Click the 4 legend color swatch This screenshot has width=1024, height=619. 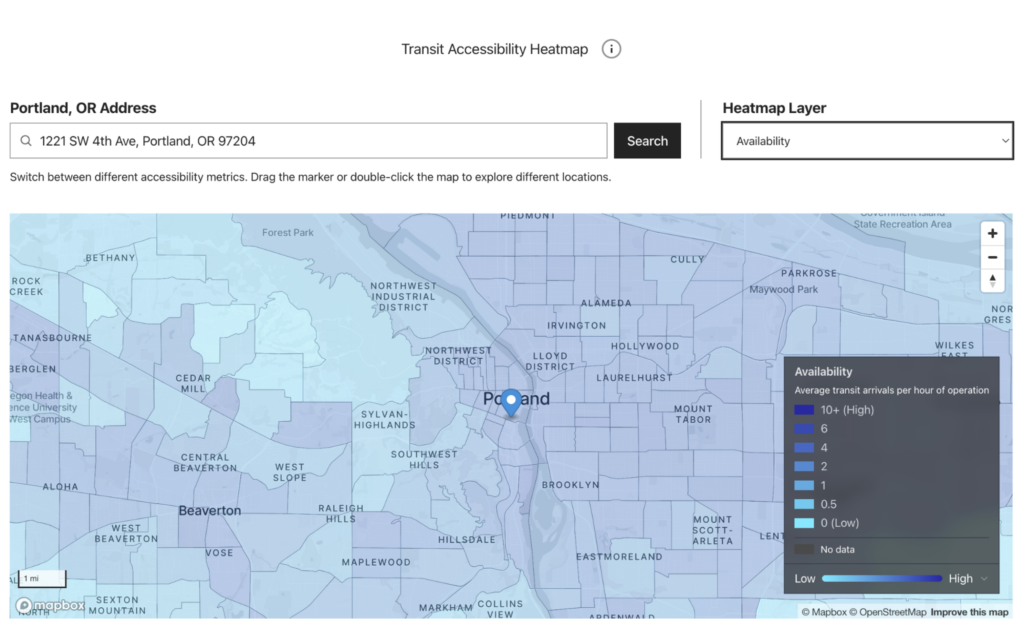[x=804, y=448]
